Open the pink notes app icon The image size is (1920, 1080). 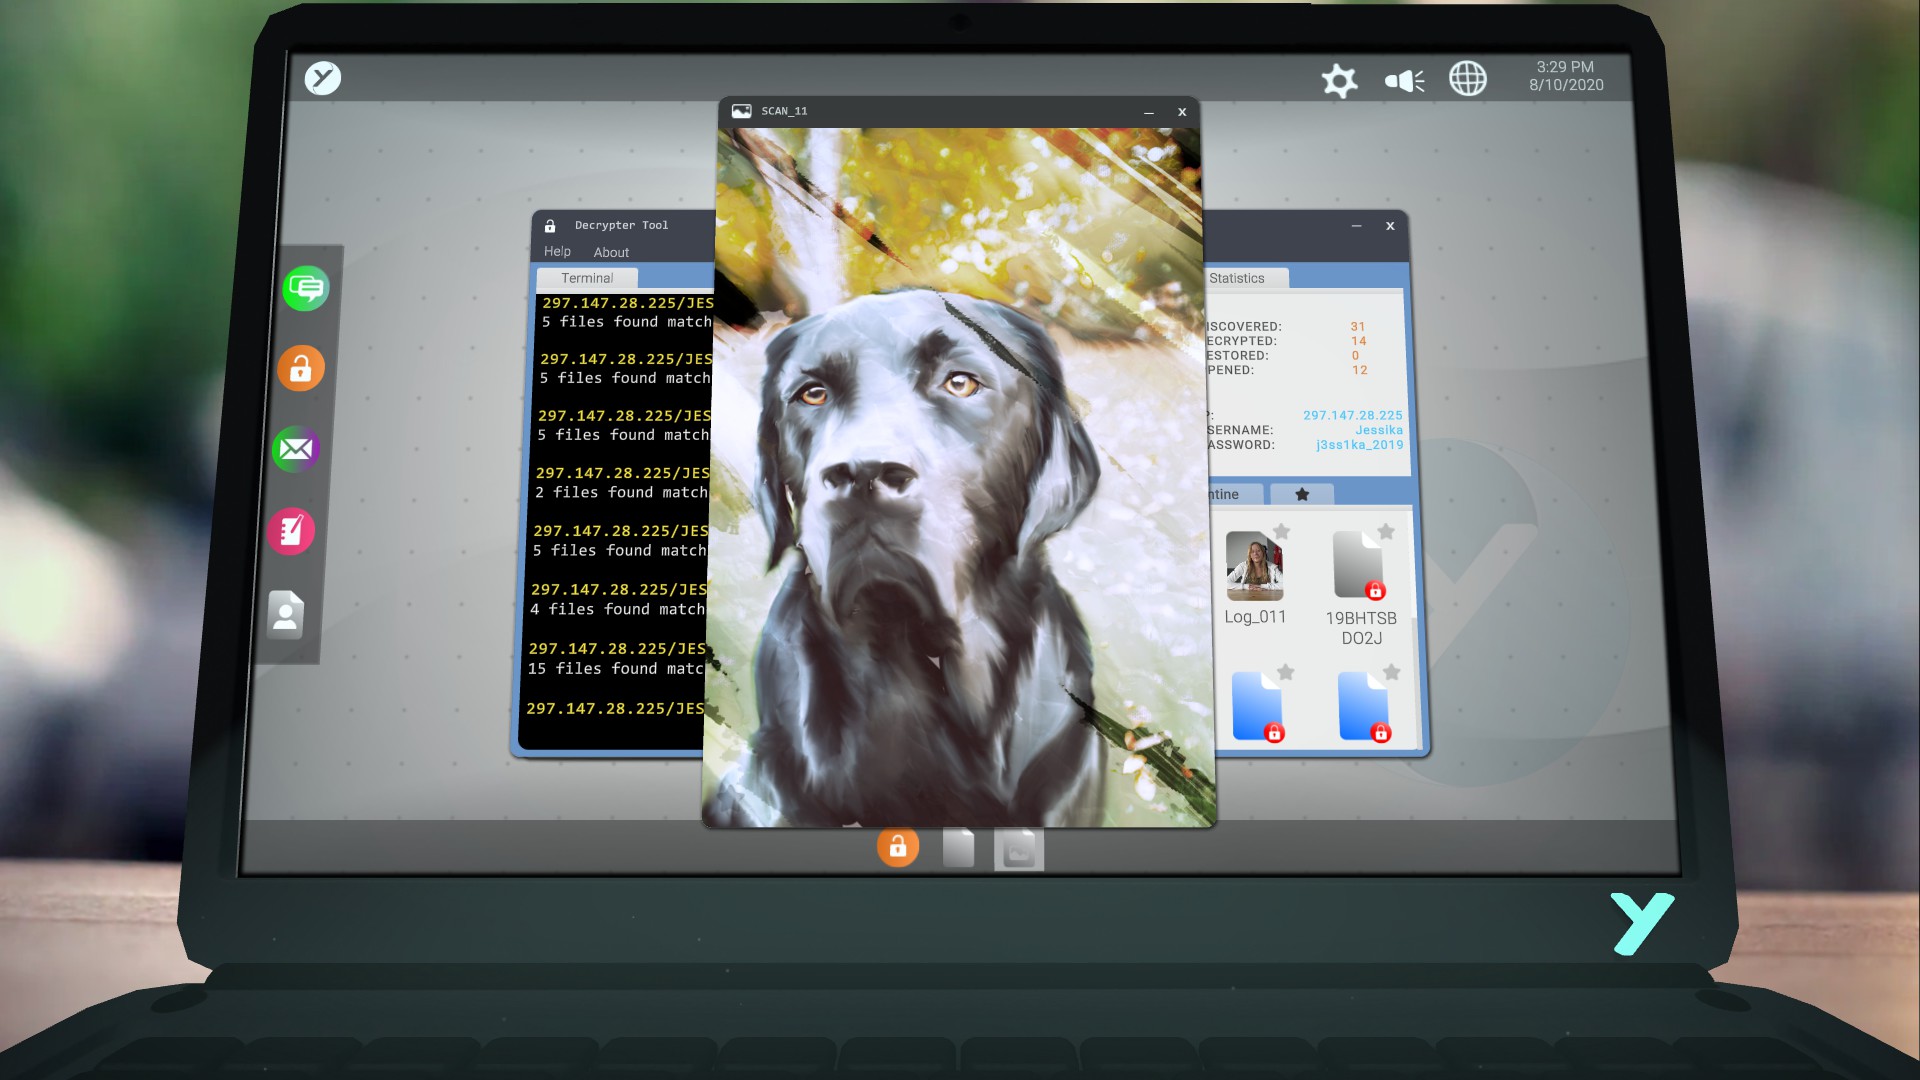291,531
